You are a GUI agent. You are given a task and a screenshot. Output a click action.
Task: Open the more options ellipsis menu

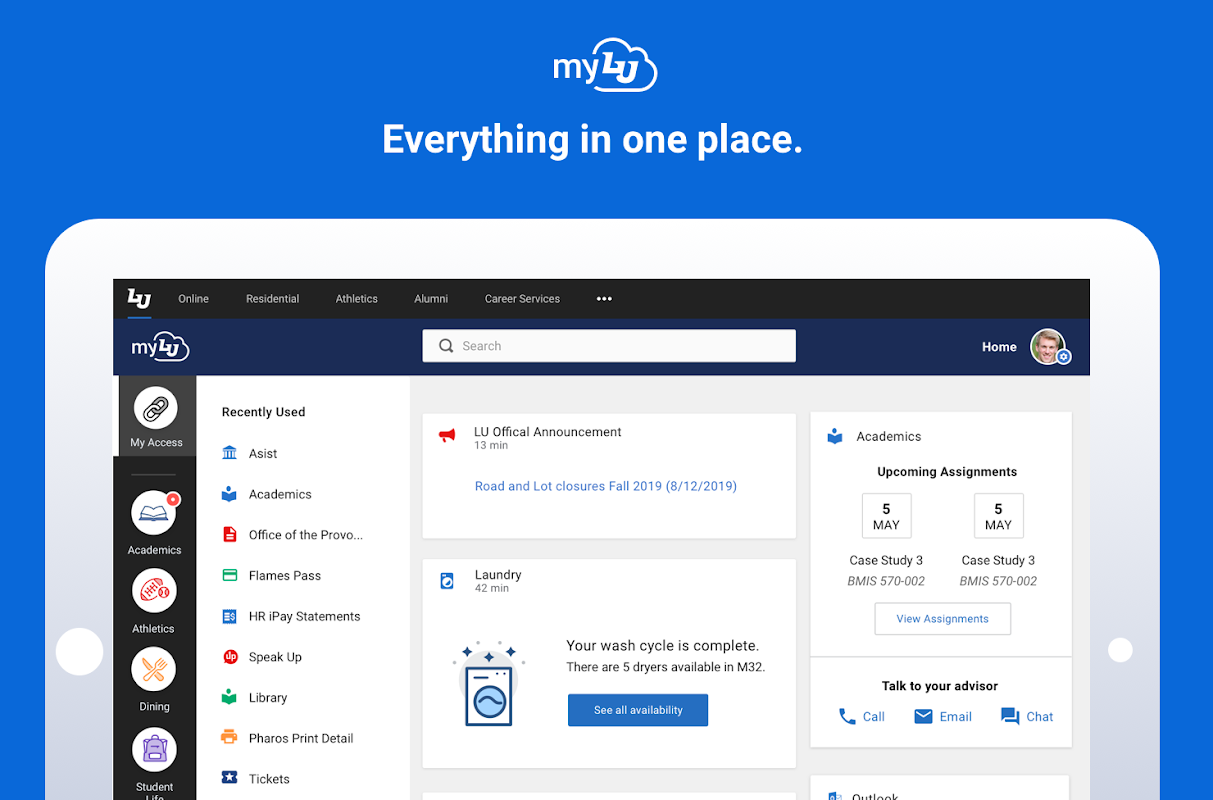(604, 298)
